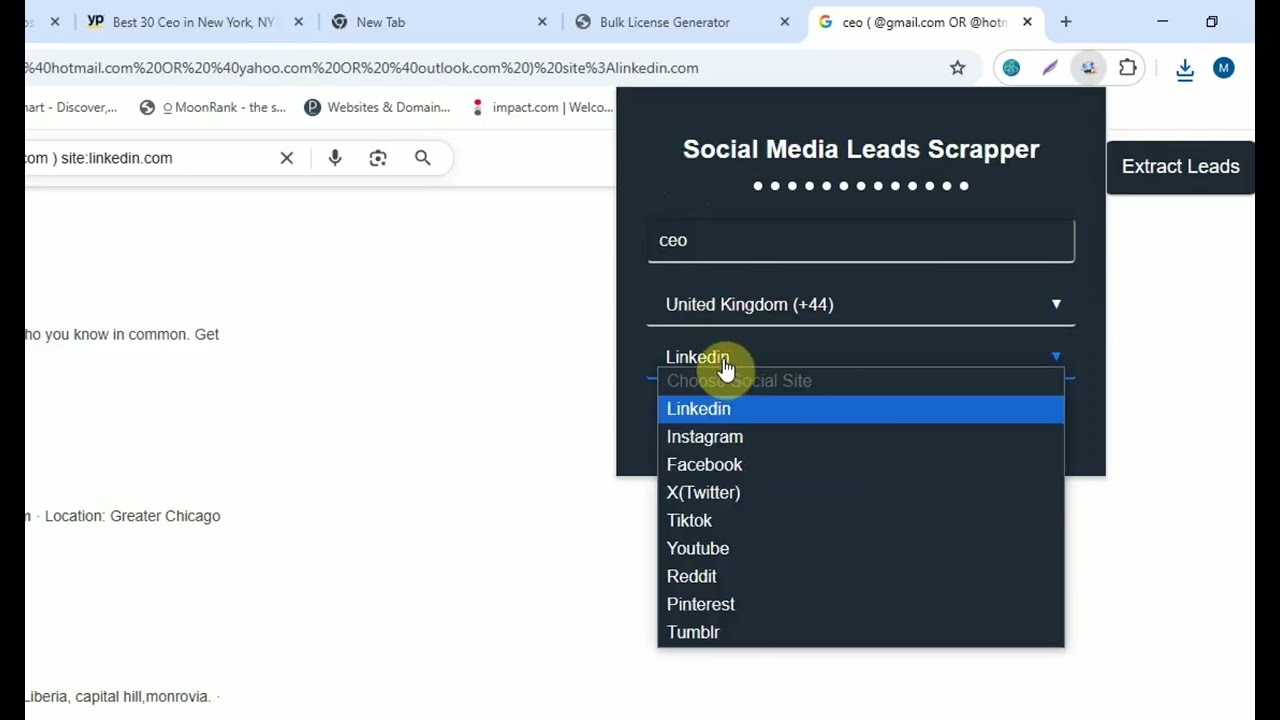Image resolution: width=1280 pixels, height=720 pixels.
Task: Click the text 'ho you know in common. Get'
Action: pyautogui.click(x=122, y=334)
